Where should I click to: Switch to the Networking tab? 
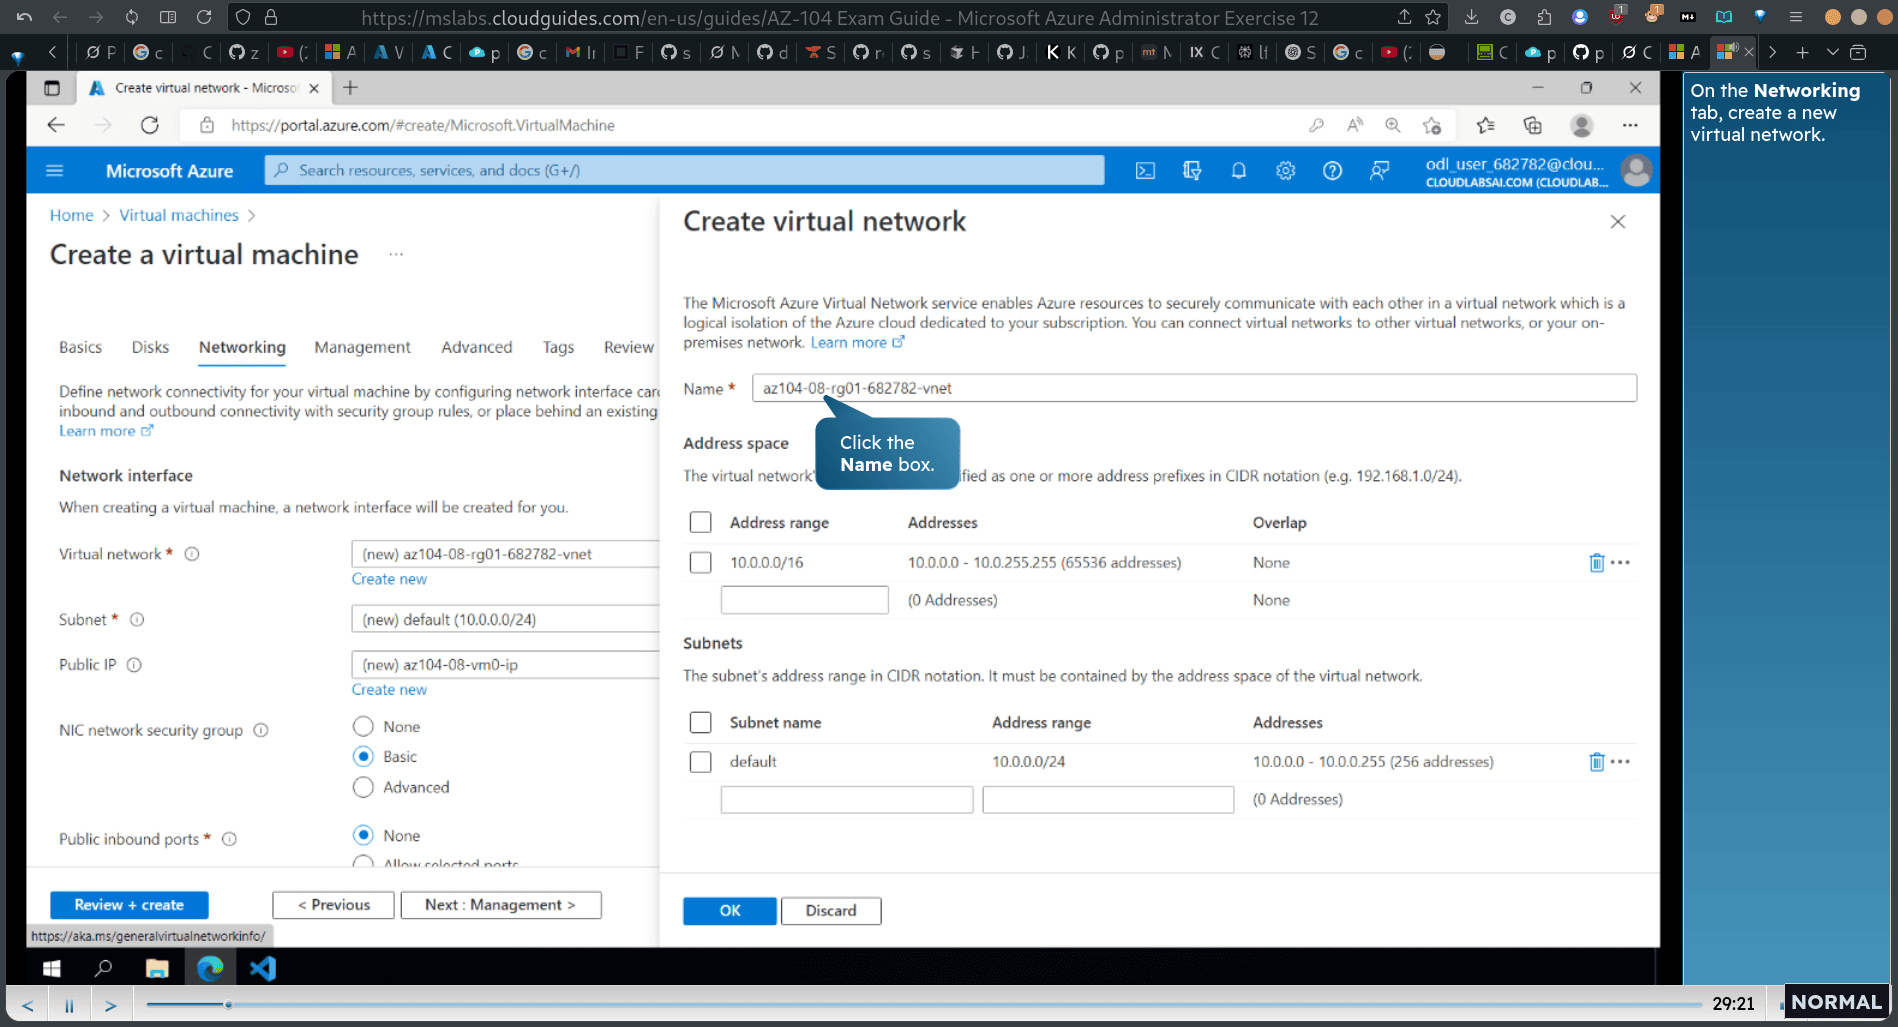(242, 347)
